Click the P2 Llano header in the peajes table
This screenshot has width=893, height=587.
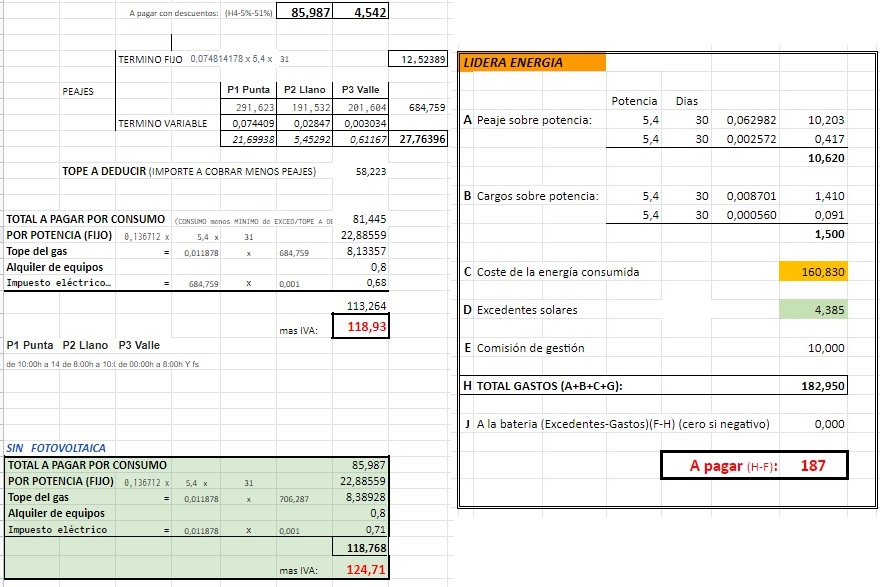tap(305, 90)
